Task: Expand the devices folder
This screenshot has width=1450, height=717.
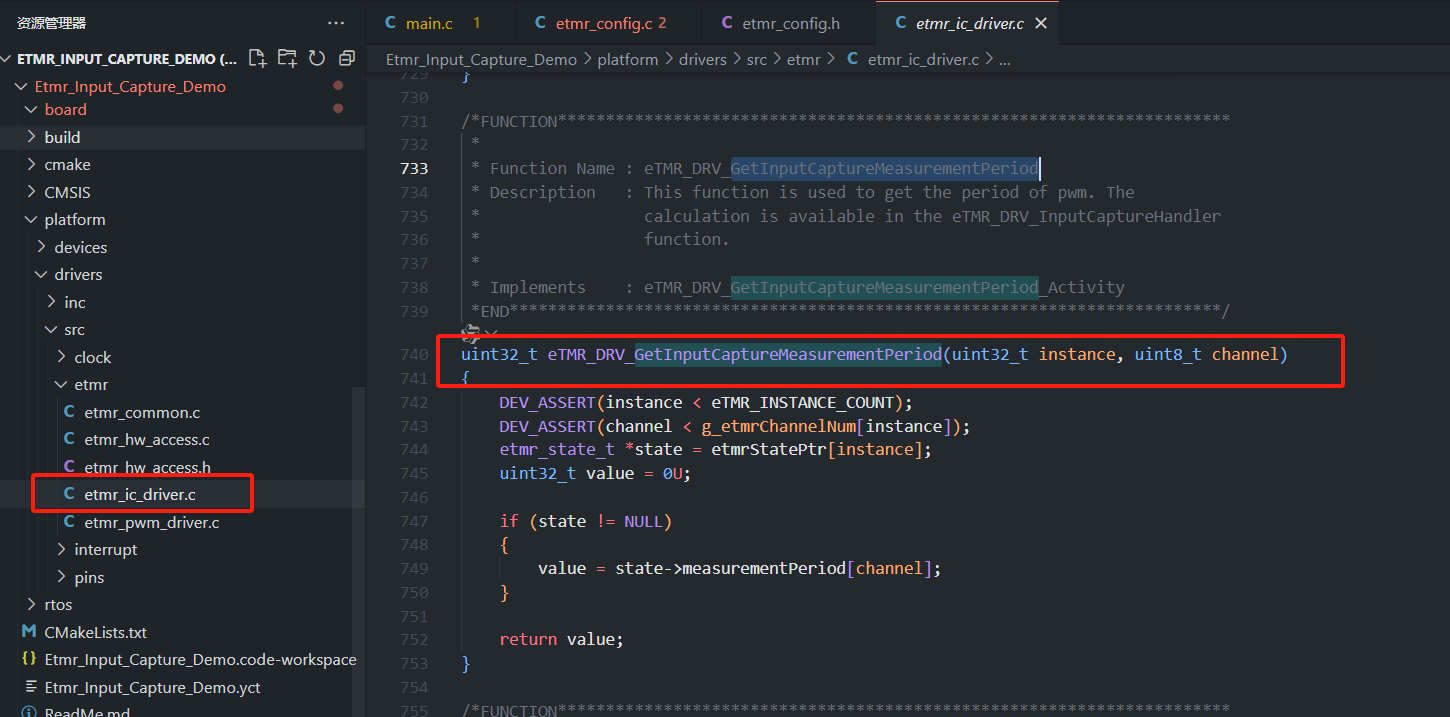Action: tap(42, 247)
